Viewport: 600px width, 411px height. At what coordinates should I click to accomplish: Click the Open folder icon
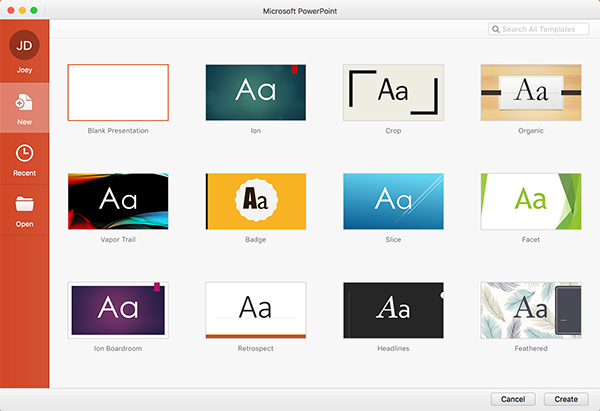(x=24, y=204)
